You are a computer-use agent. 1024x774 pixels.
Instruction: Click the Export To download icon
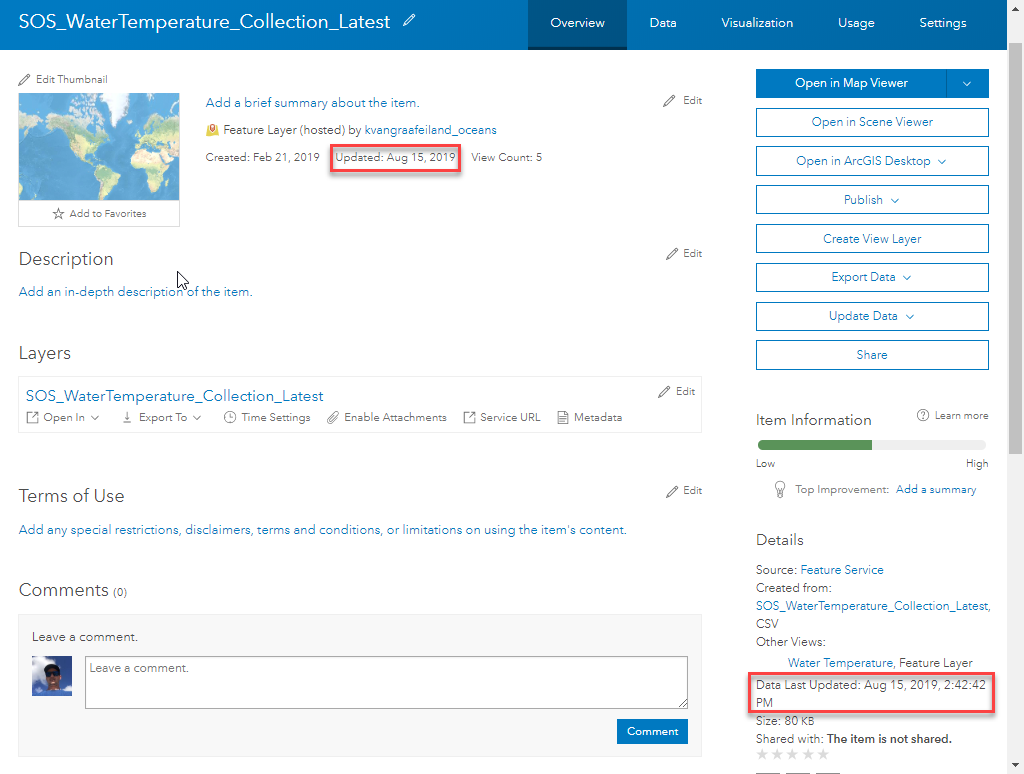coord(127,417)
